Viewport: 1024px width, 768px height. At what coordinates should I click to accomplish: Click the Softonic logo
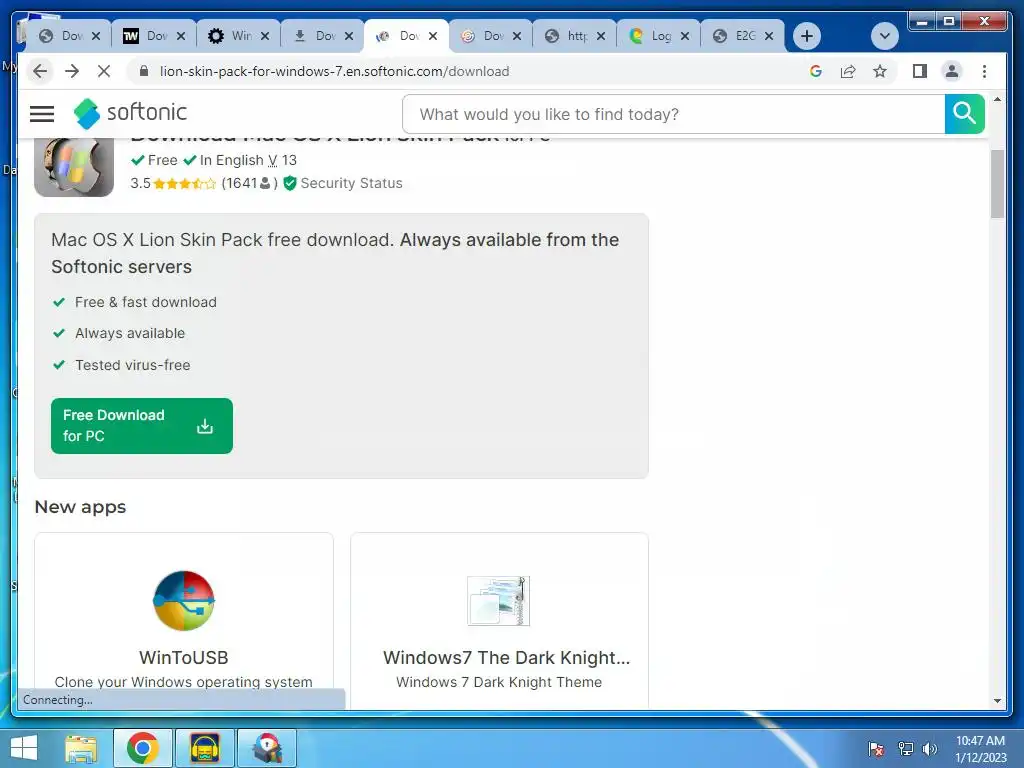[x=130, y=113]
